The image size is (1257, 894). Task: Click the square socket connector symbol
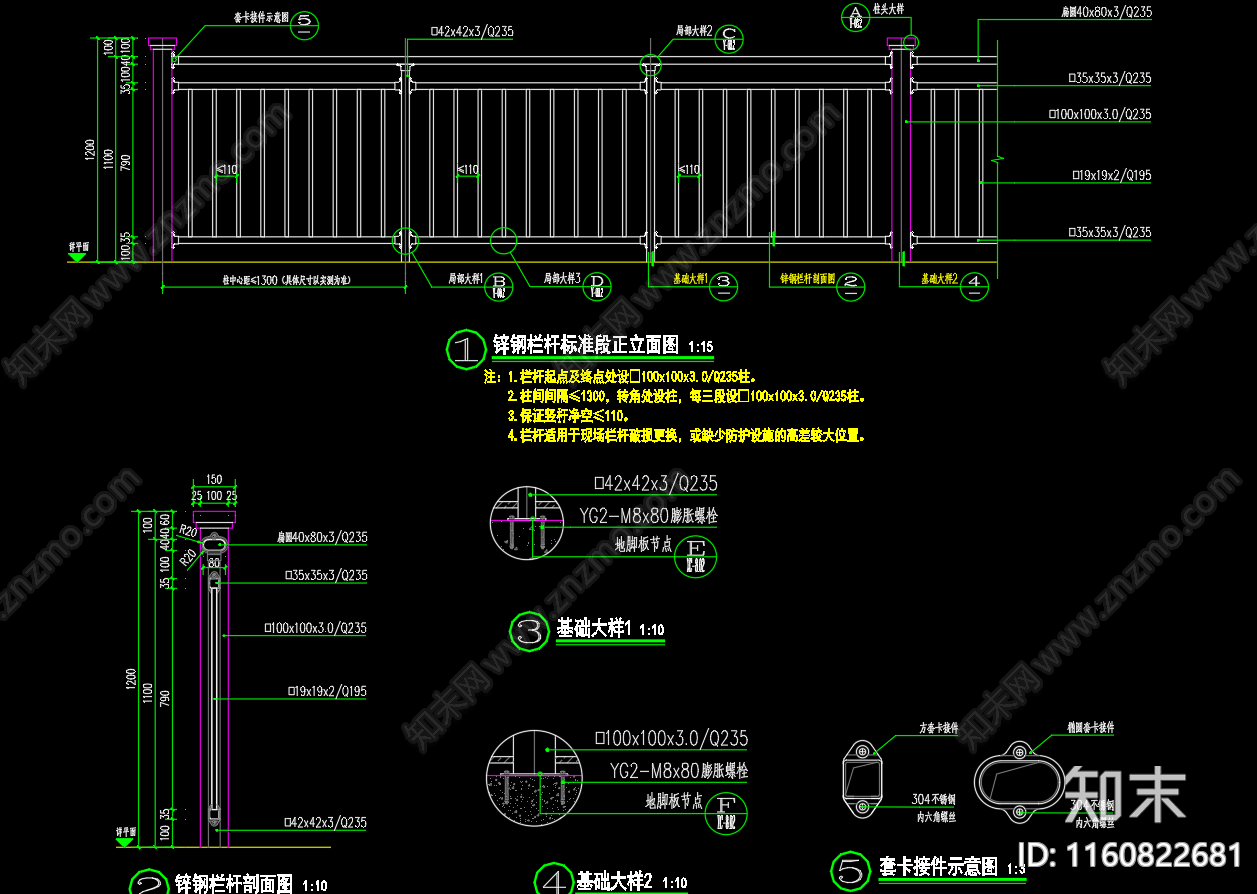click(862, 778)
